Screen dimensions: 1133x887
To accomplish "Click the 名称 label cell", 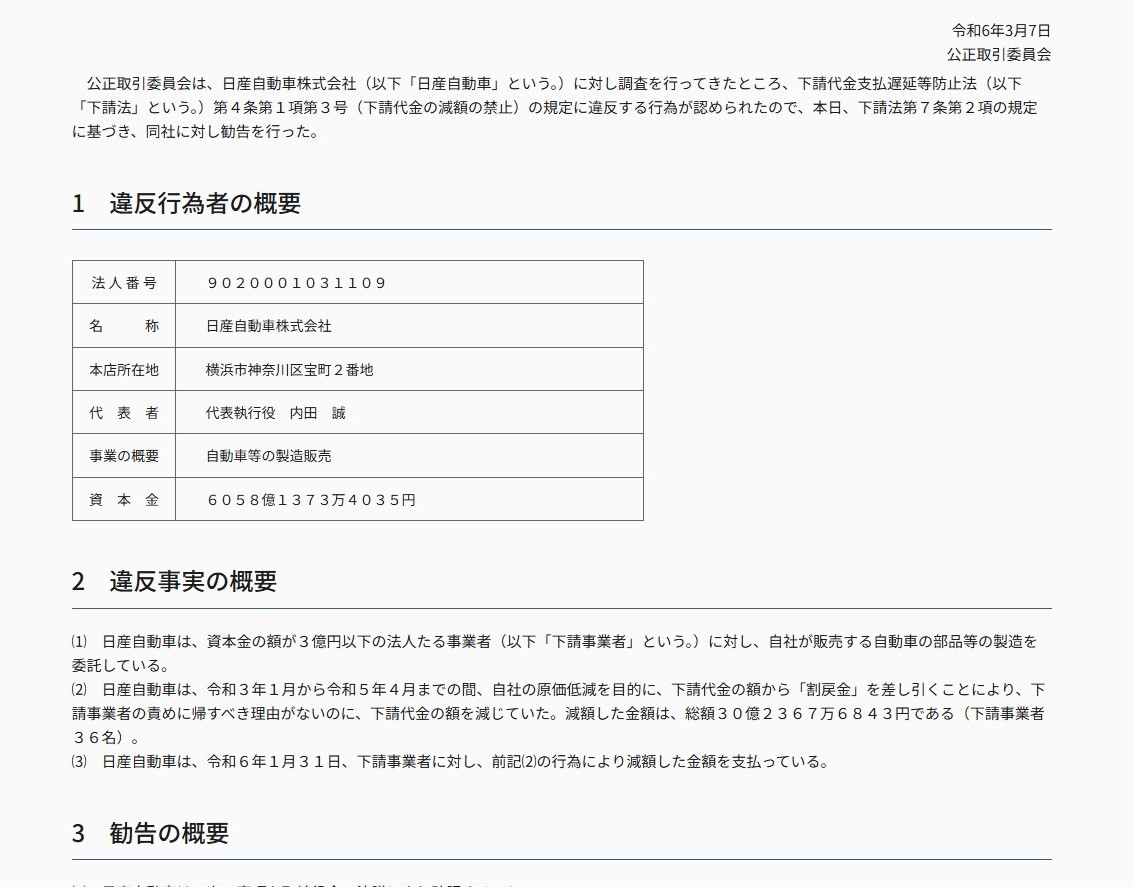I will [x=124, y=326].
